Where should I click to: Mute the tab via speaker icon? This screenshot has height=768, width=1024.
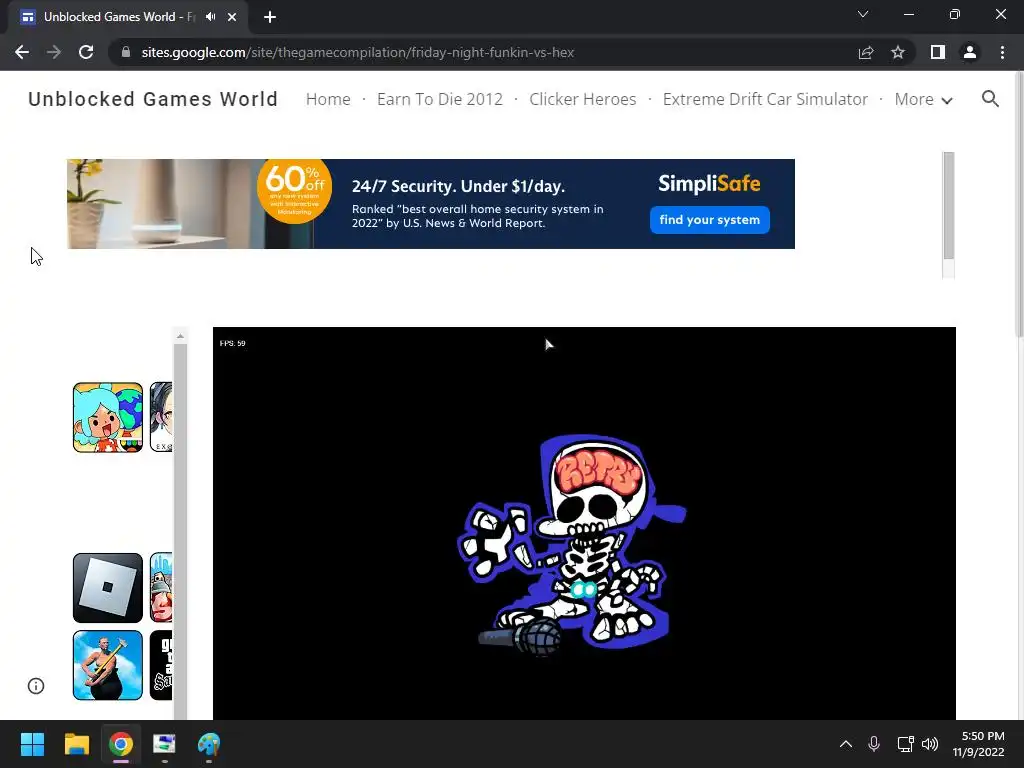coord(210,17)
